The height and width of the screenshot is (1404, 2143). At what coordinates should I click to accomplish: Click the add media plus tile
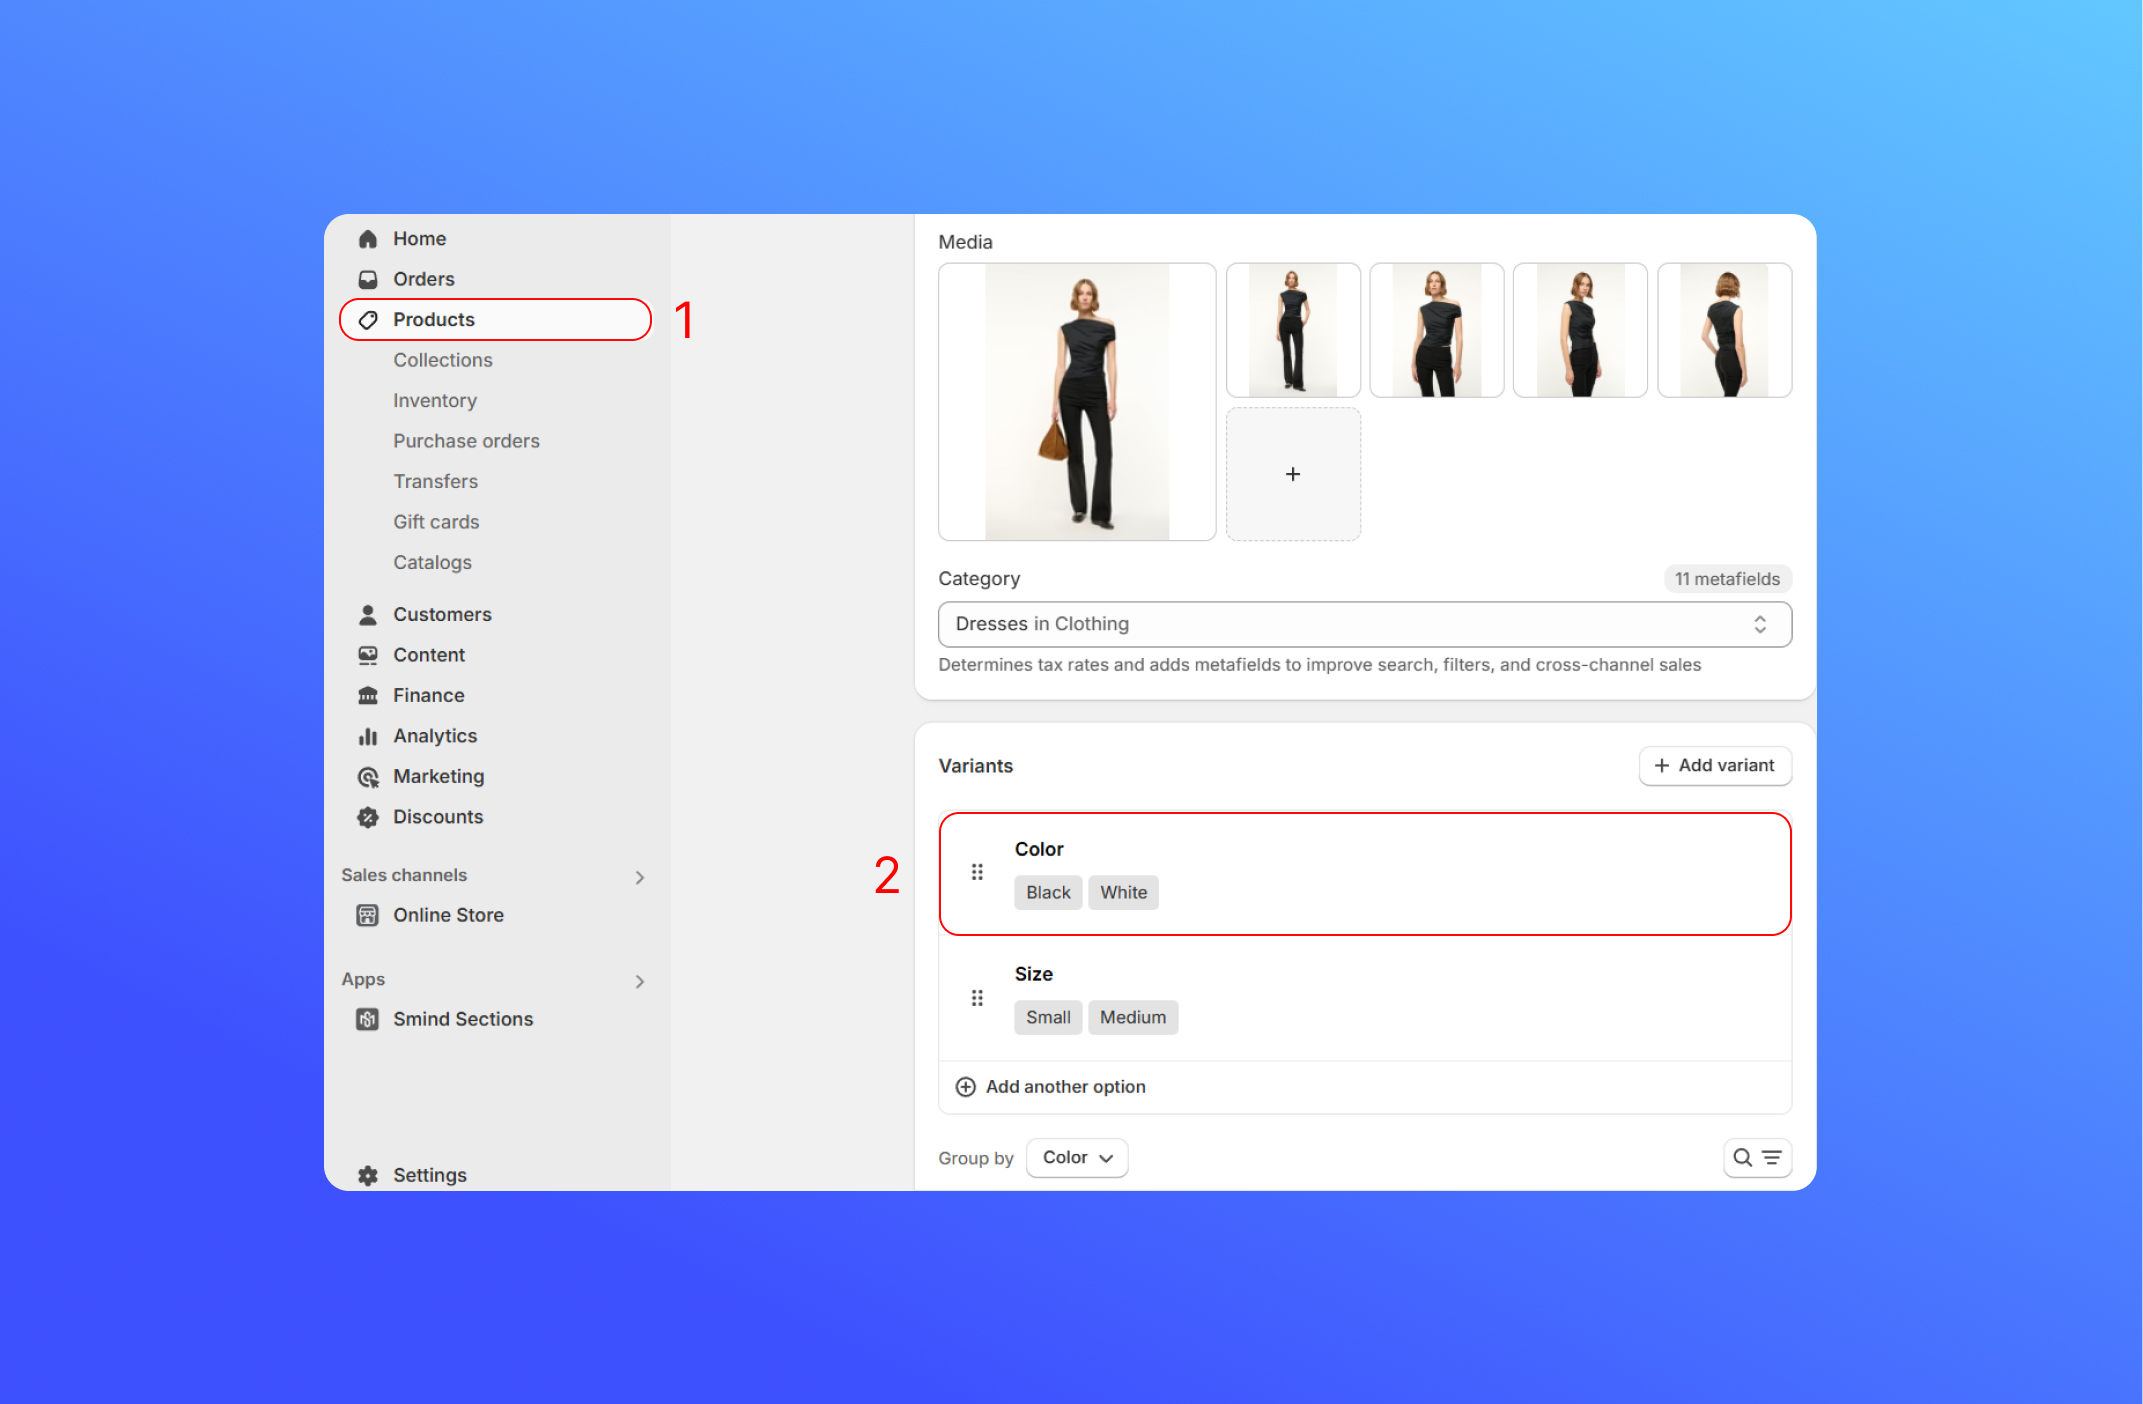(x=1293, y=474)
